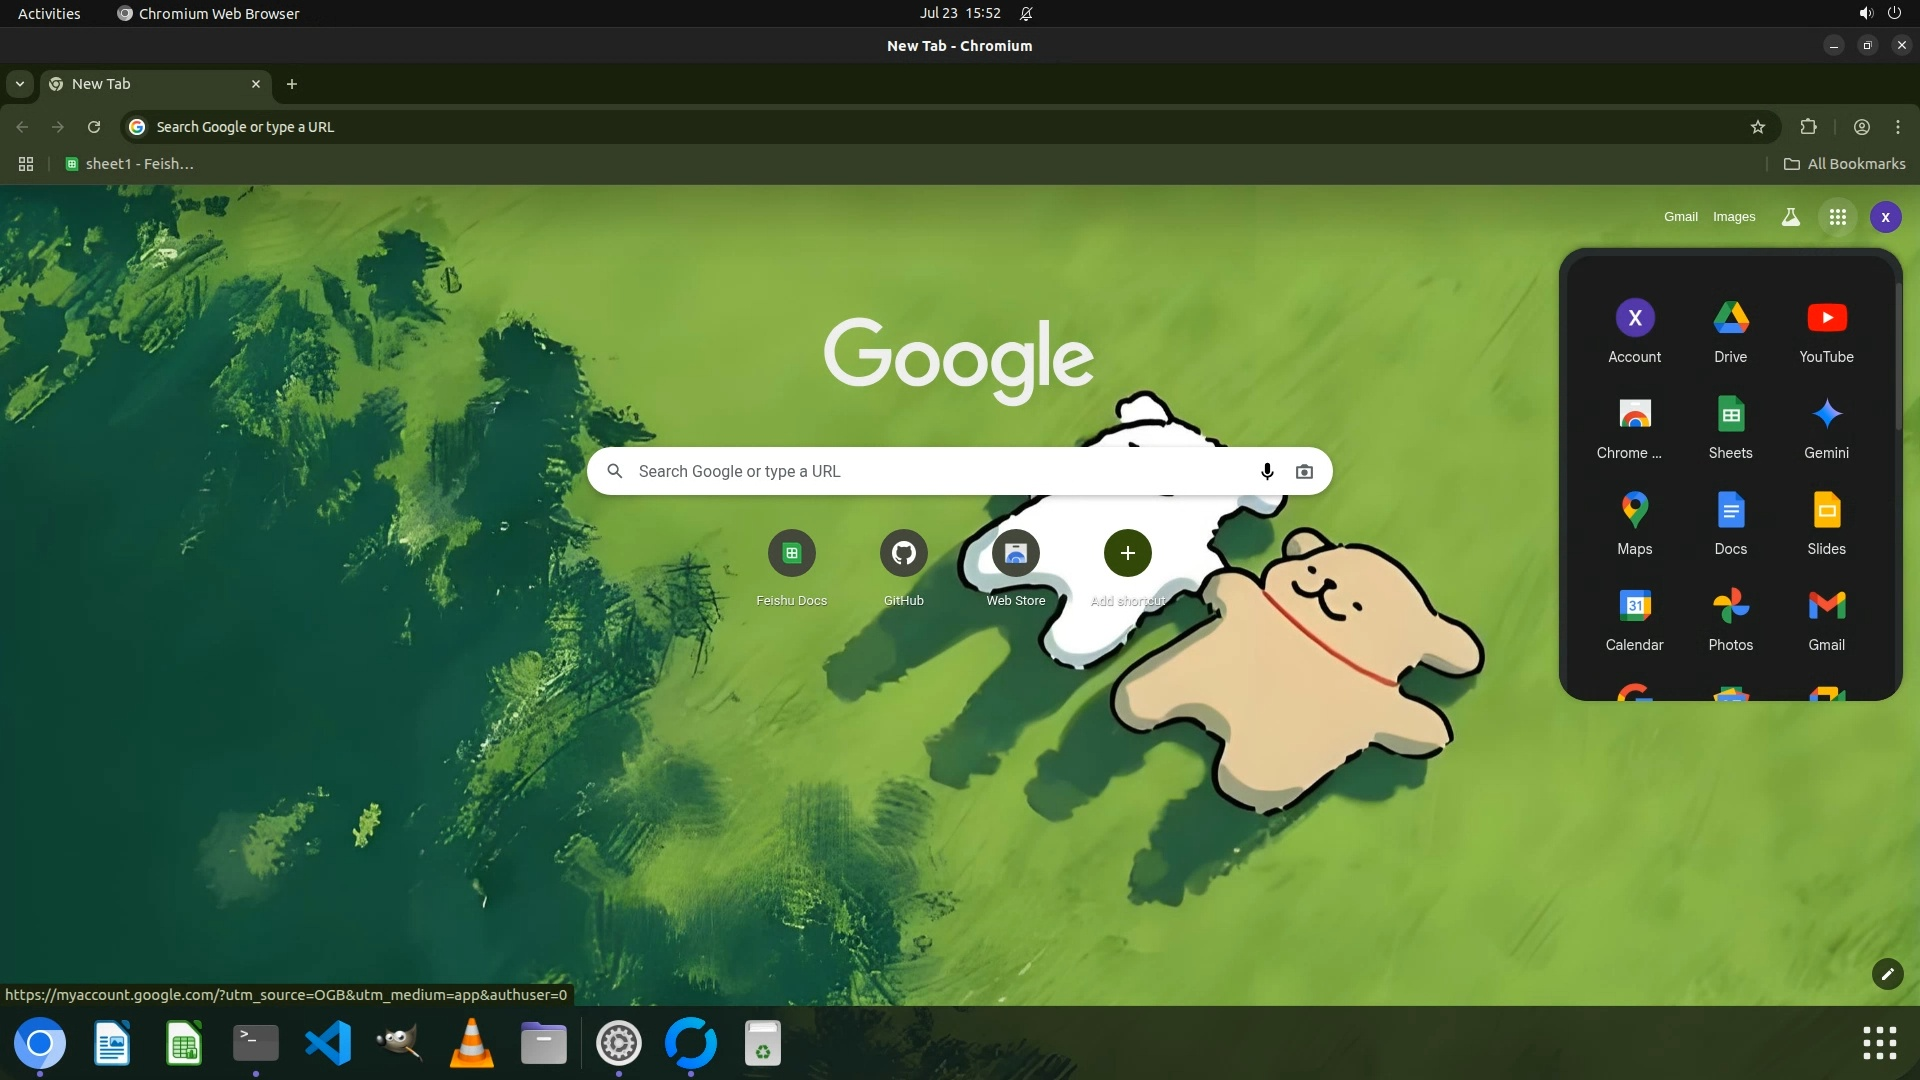Viewport: 1920px width, 1080px height.
Task: Expand the tab search dropdown arrow
Action: (19, 84)
